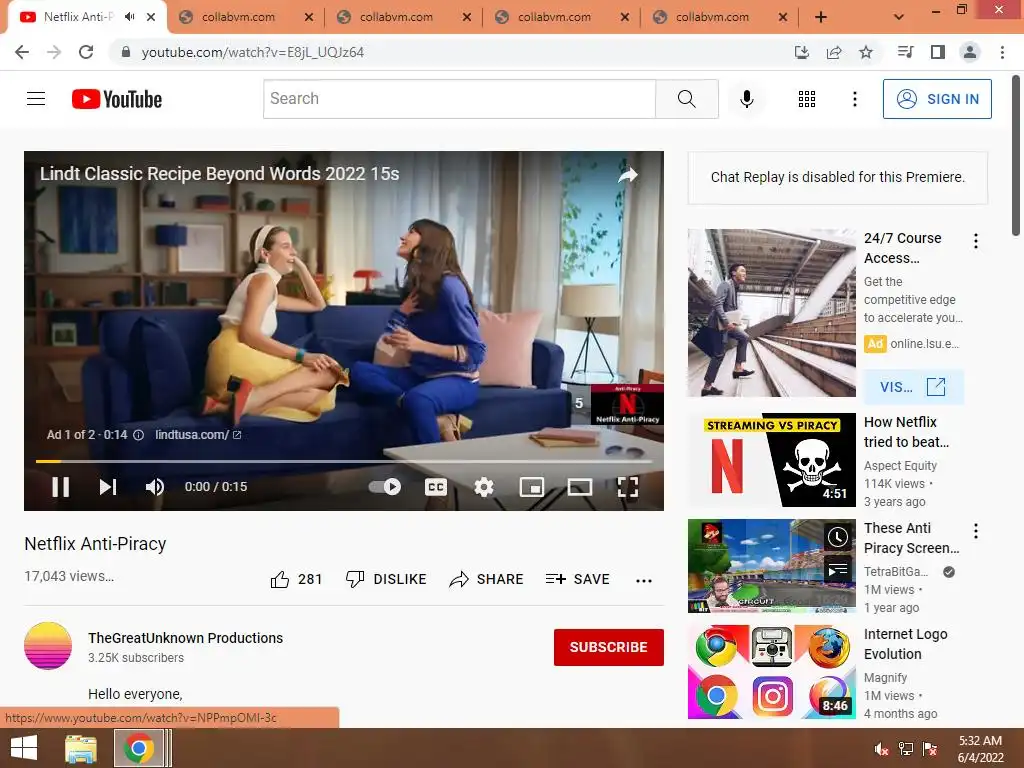Open TheGreatUnknown Productions channel name
This screenshot has height=768, width=1024.
click(x=185, y=638)
